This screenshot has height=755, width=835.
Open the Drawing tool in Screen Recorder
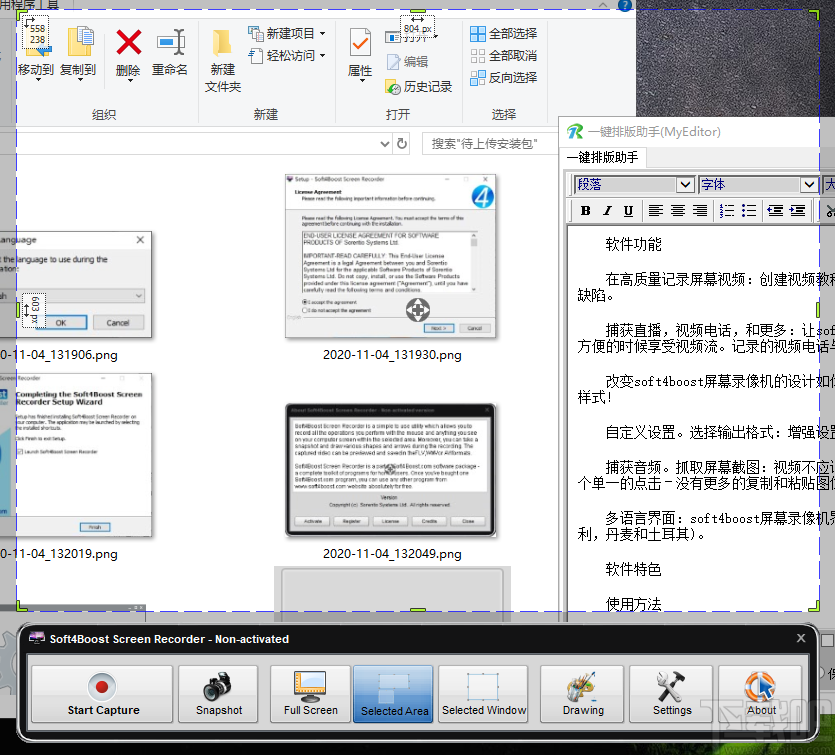click(x=581, y=694)
